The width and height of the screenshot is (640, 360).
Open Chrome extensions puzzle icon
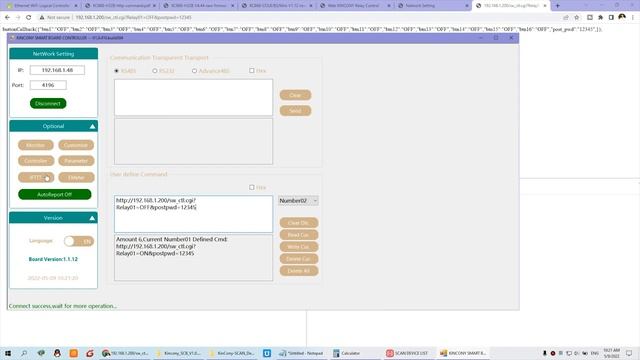pyautogui.click(x=600, y=18)
